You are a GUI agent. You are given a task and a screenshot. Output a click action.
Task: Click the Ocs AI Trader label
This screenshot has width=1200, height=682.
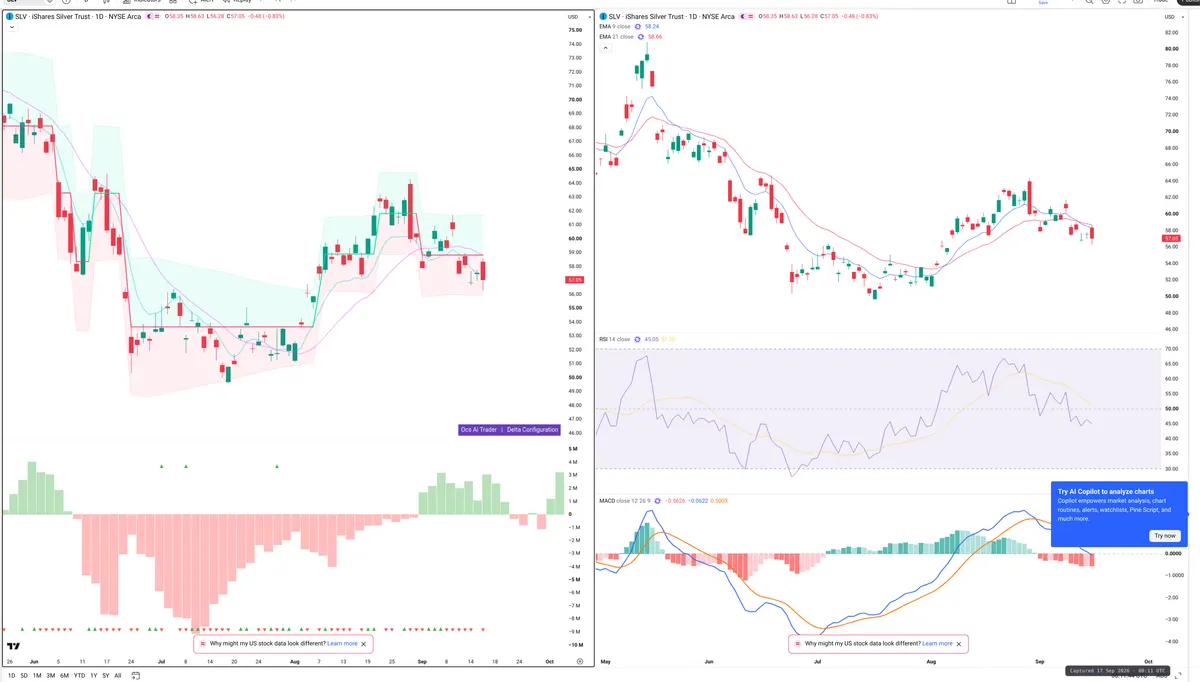coord(479,429)
